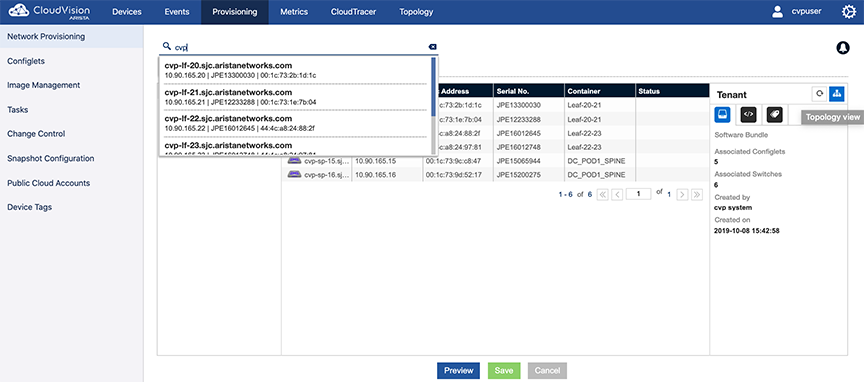Open the Events tab

tap(177, 12)
